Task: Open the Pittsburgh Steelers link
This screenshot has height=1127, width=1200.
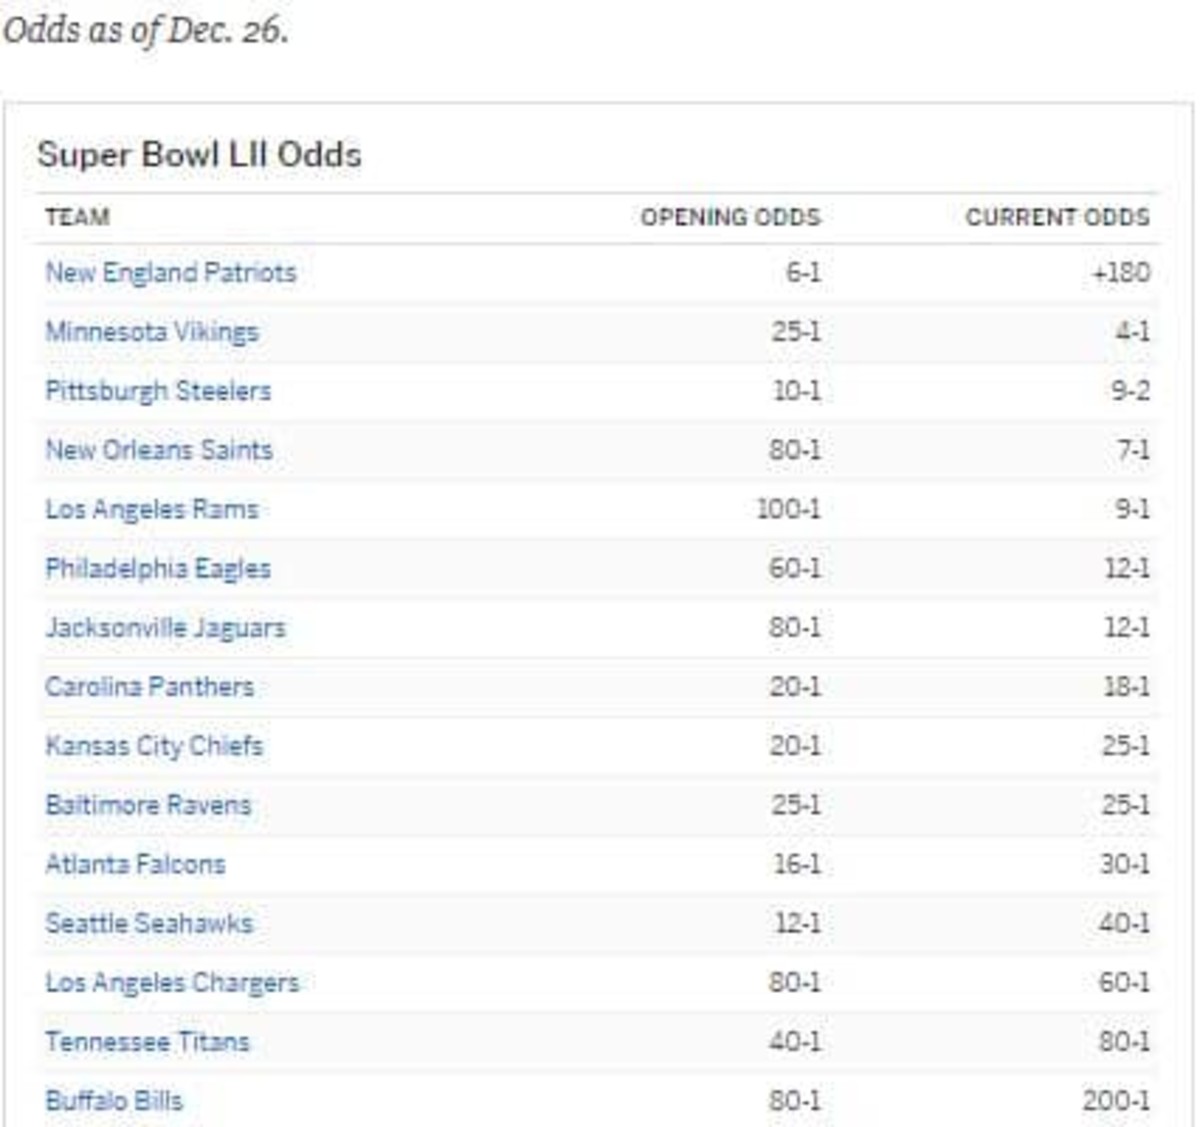Action: (158, 391)
